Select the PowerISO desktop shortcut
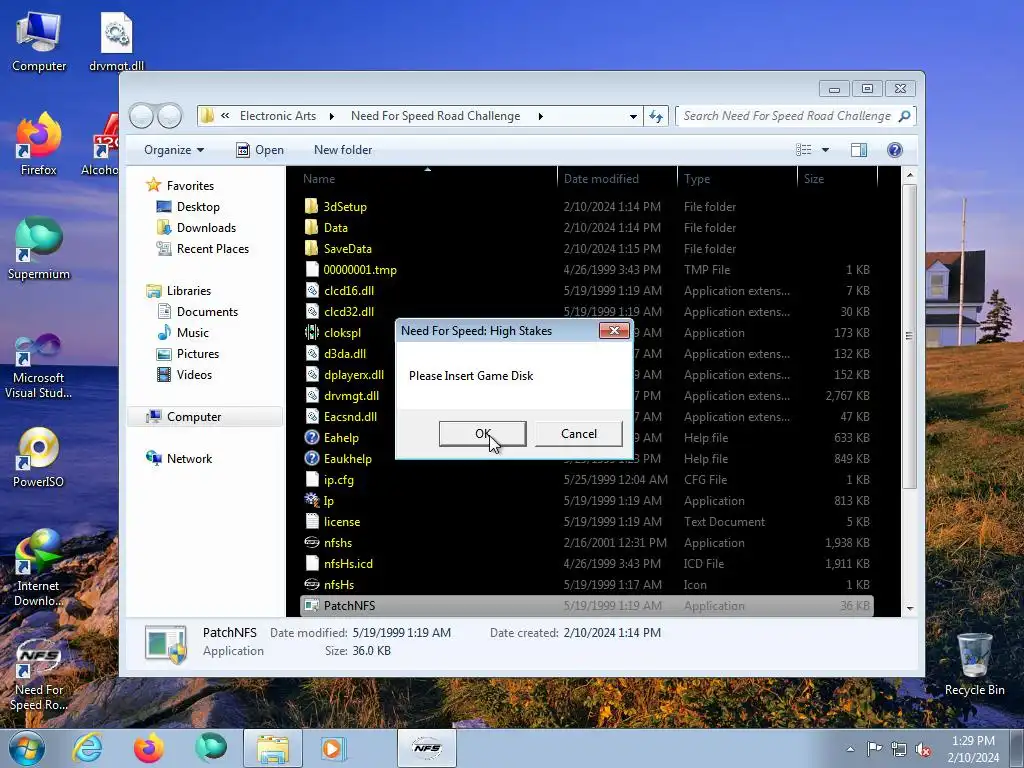This screenshot has height=768, width=1024. 38,457
